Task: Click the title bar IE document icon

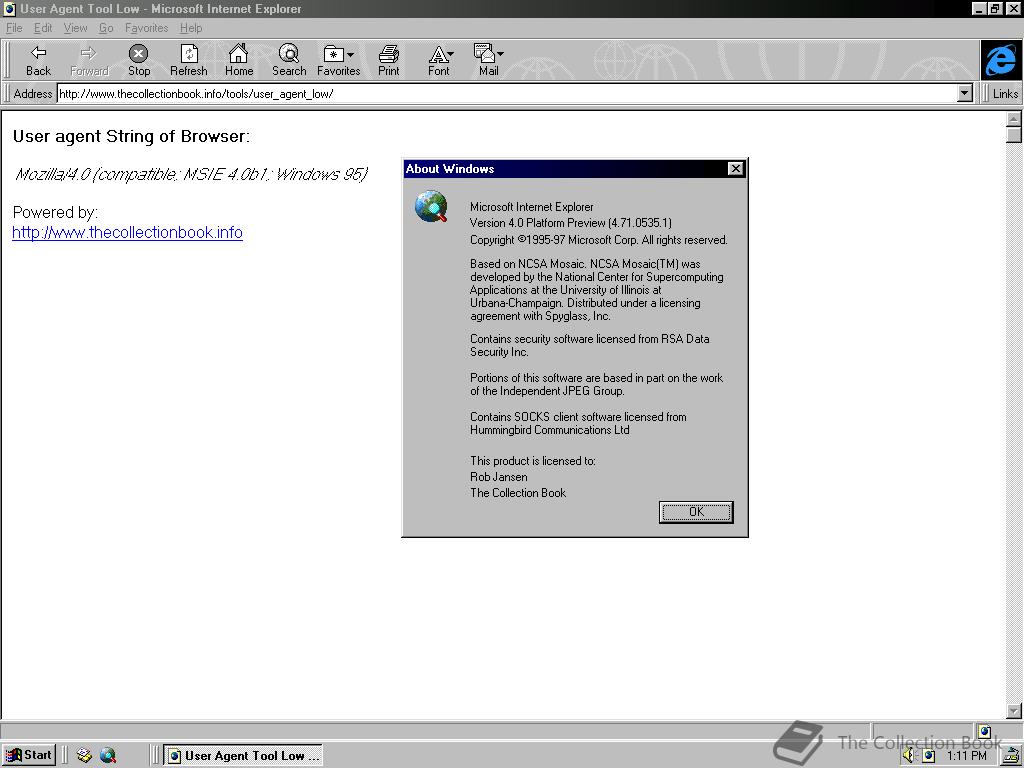Action: coord(9,8)
